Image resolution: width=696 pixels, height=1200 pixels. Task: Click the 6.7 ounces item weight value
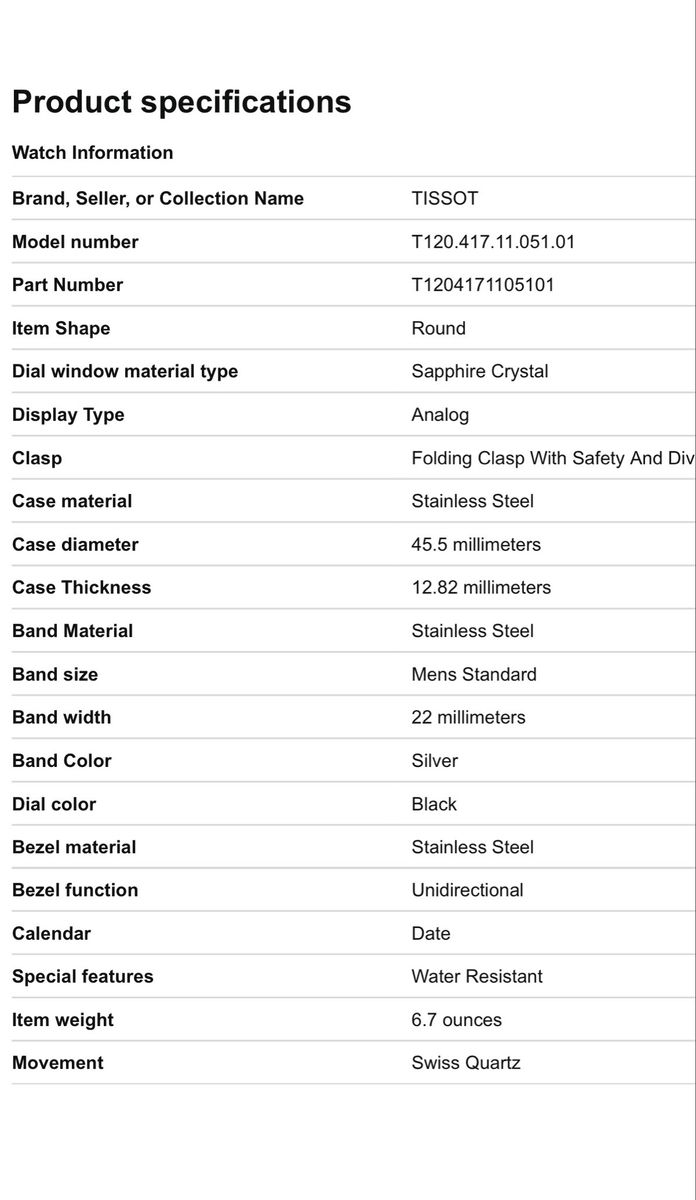coord(456,1020)
